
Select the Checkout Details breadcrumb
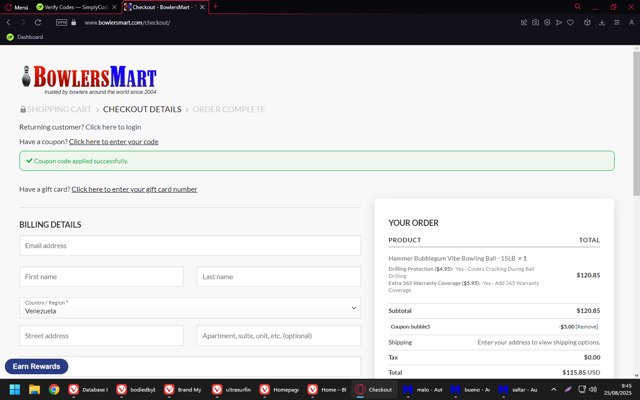(142, 109)
